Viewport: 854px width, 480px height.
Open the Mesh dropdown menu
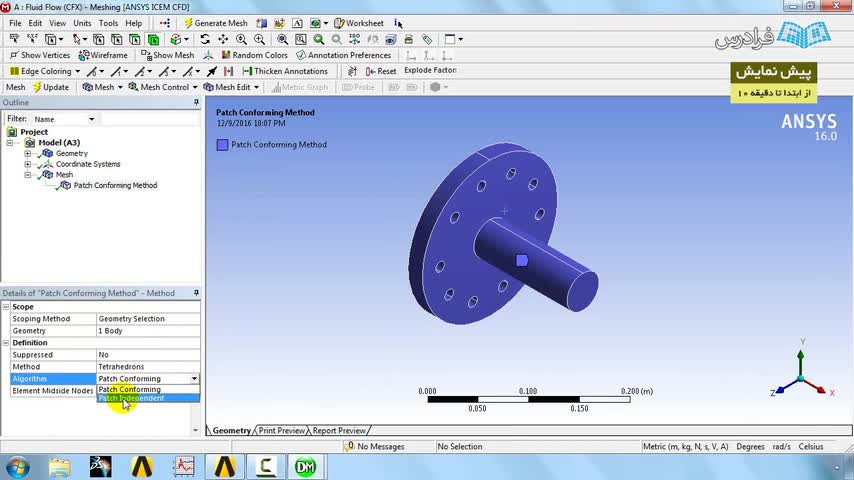(x=102, y=87)
